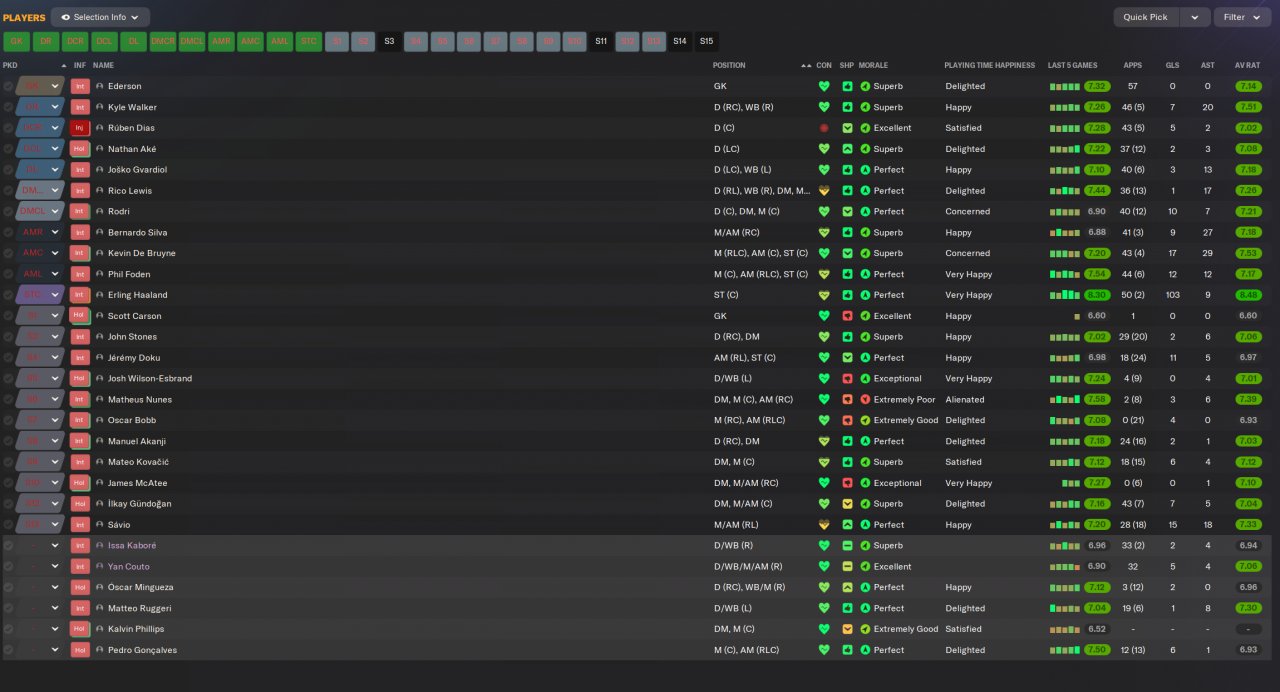Viewport: 1280px width, 692px height.
Task: Open Joško Gvardiol's player name link
Action: pyautogui.click(x=136, y=170)
